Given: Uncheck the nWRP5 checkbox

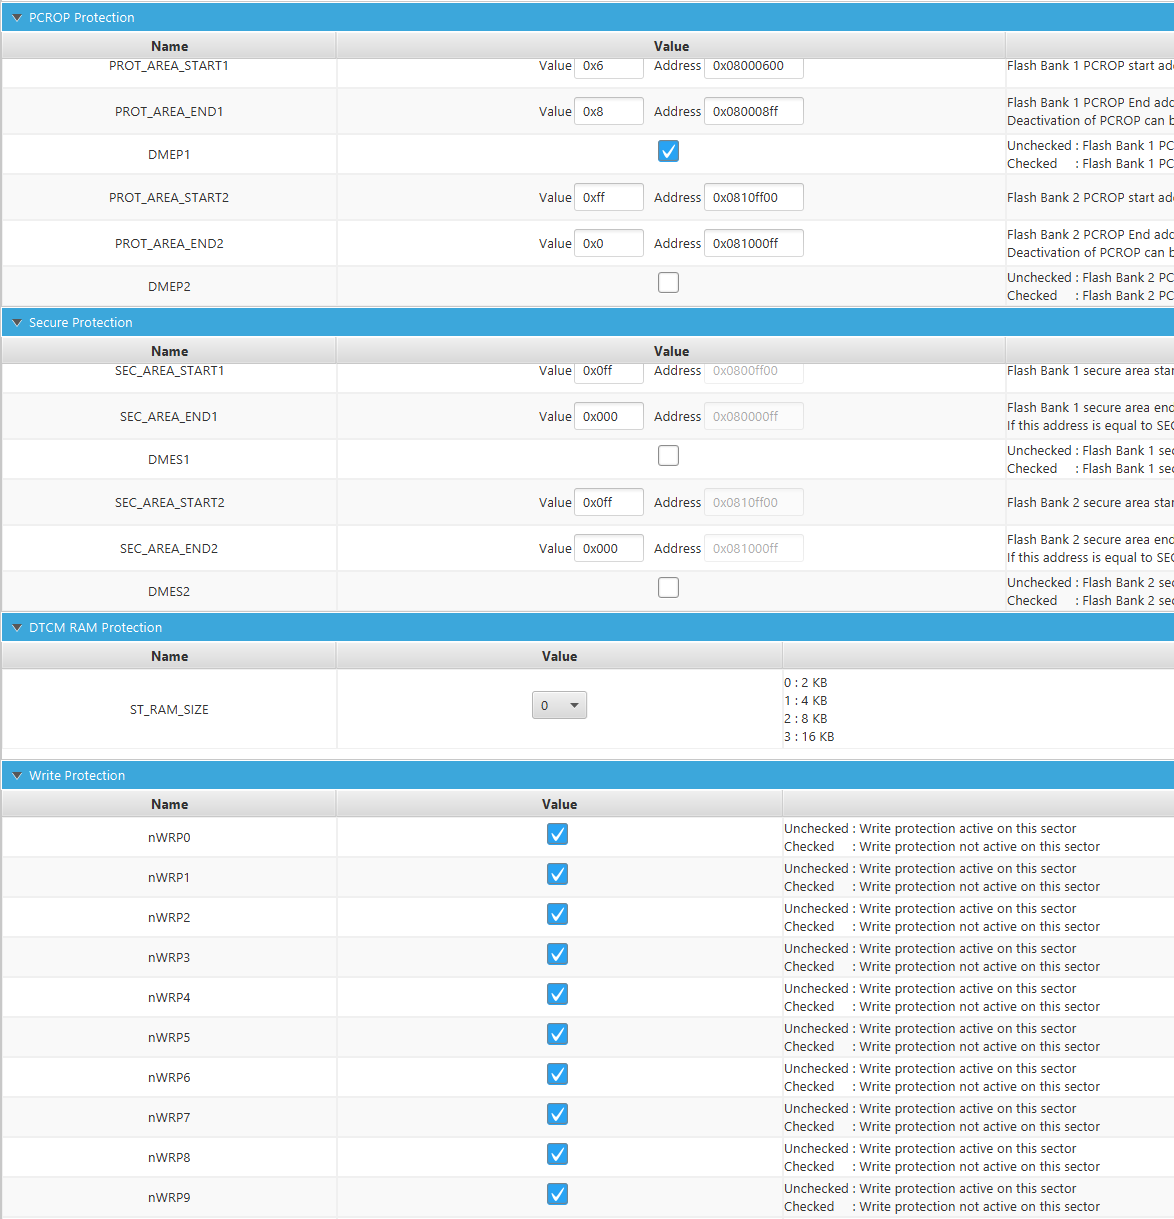Looking at the screenshot, I should (557, 1034).
